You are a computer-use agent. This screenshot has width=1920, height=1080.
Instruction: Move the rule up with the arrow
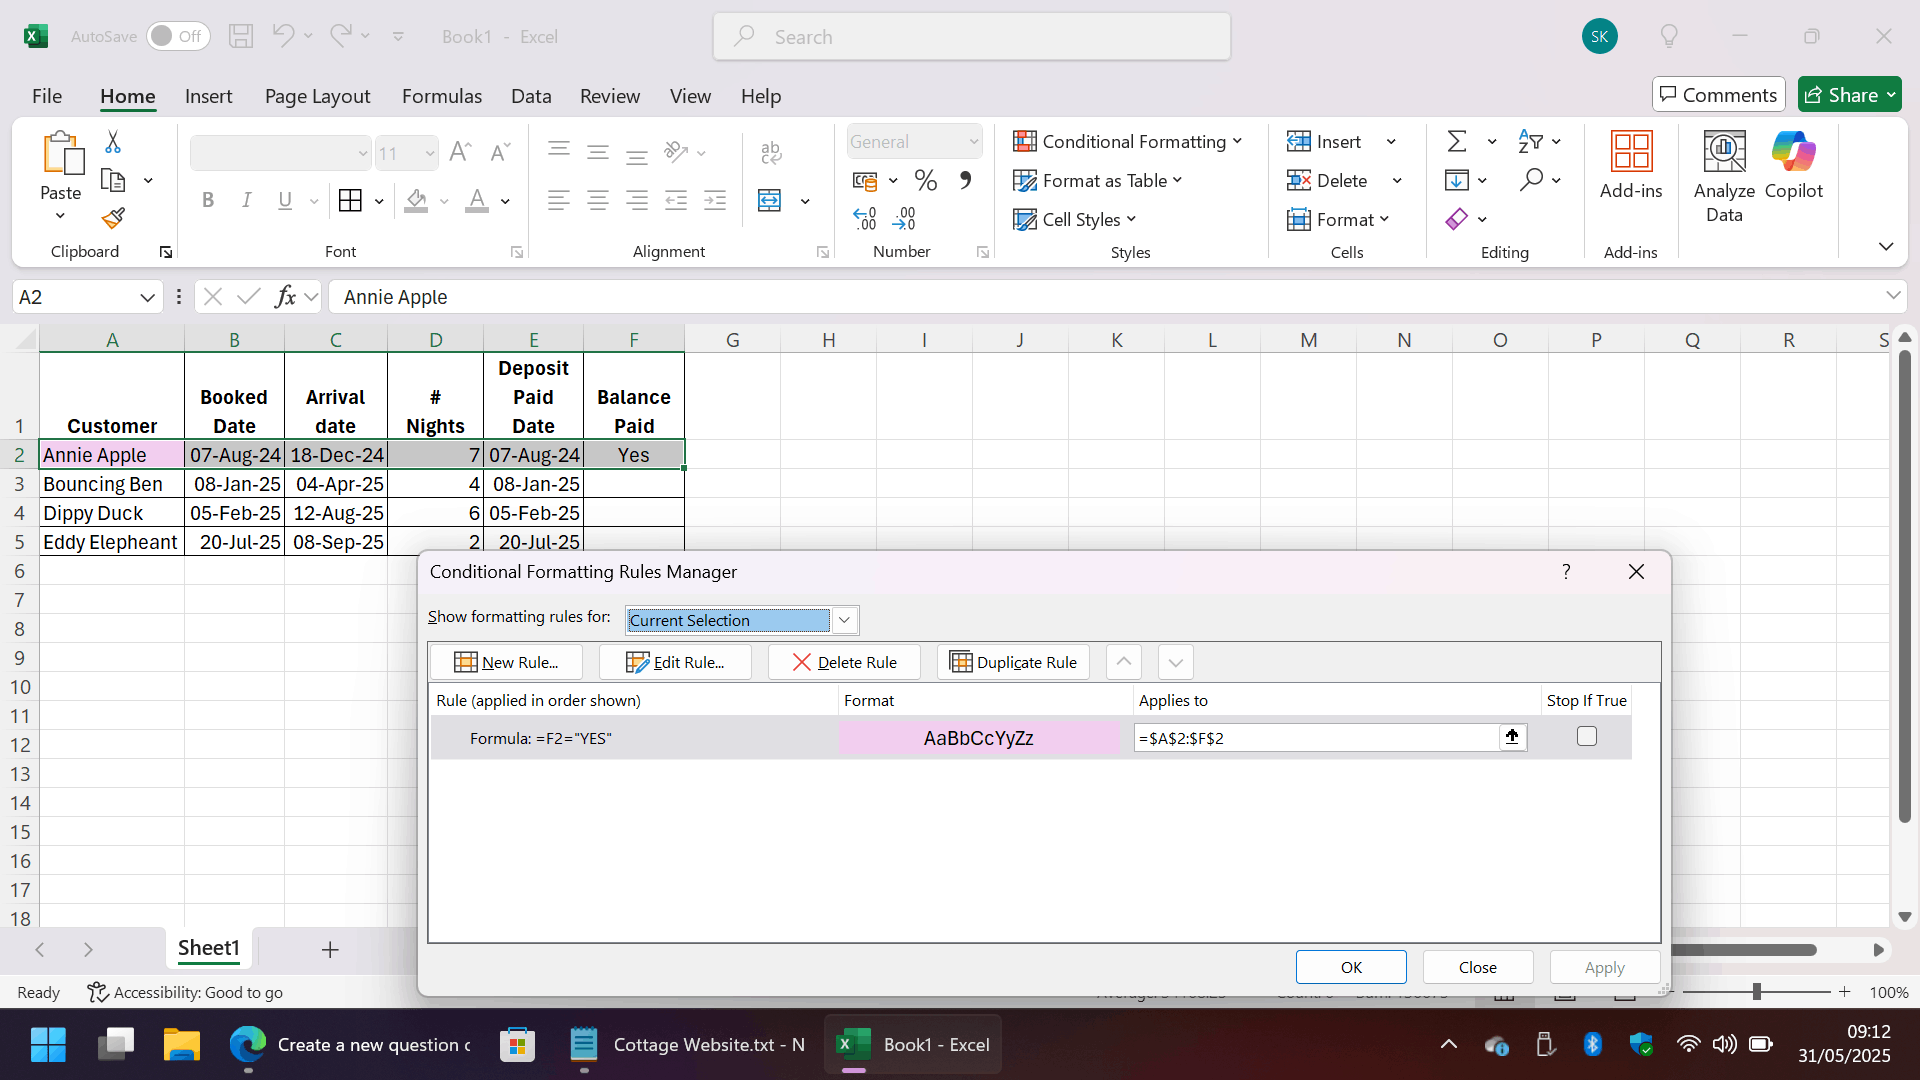pos(1124,662)
